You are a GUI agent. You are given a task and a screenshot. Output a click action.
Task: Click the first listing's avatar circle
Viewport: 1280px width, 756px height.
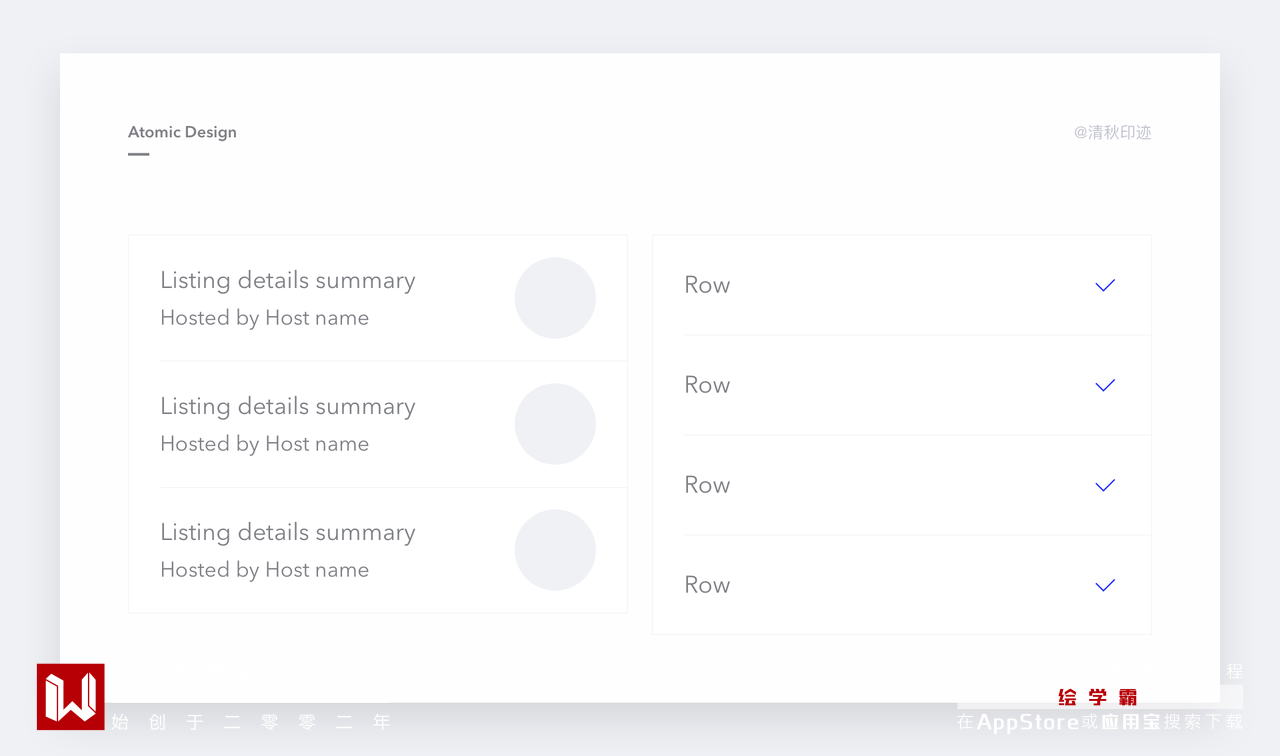(x=555, y=298)
